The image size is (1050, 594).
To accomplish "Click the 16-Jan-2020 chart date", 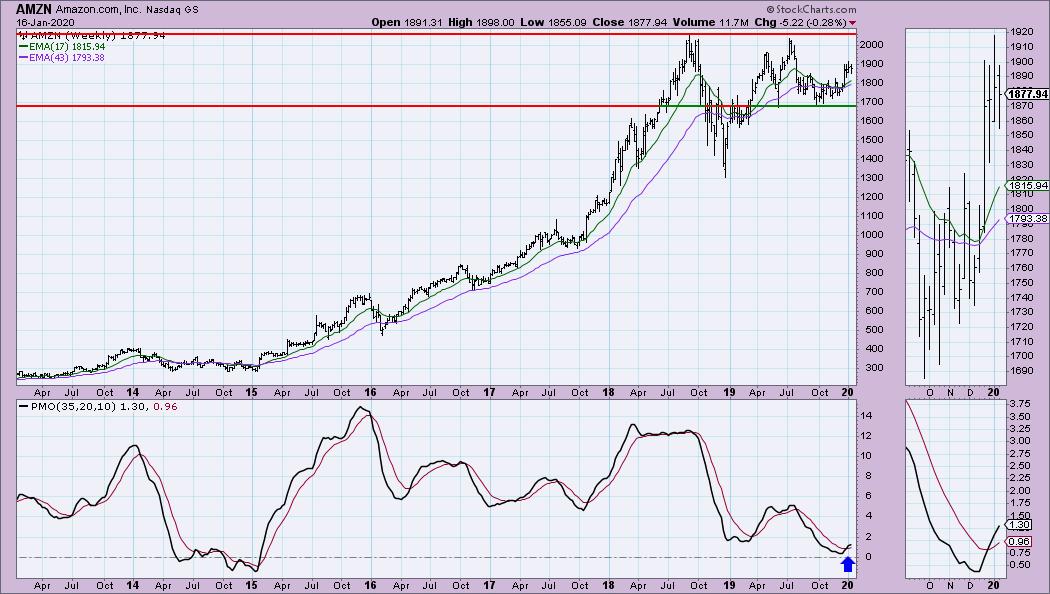I will coord(46,22).
